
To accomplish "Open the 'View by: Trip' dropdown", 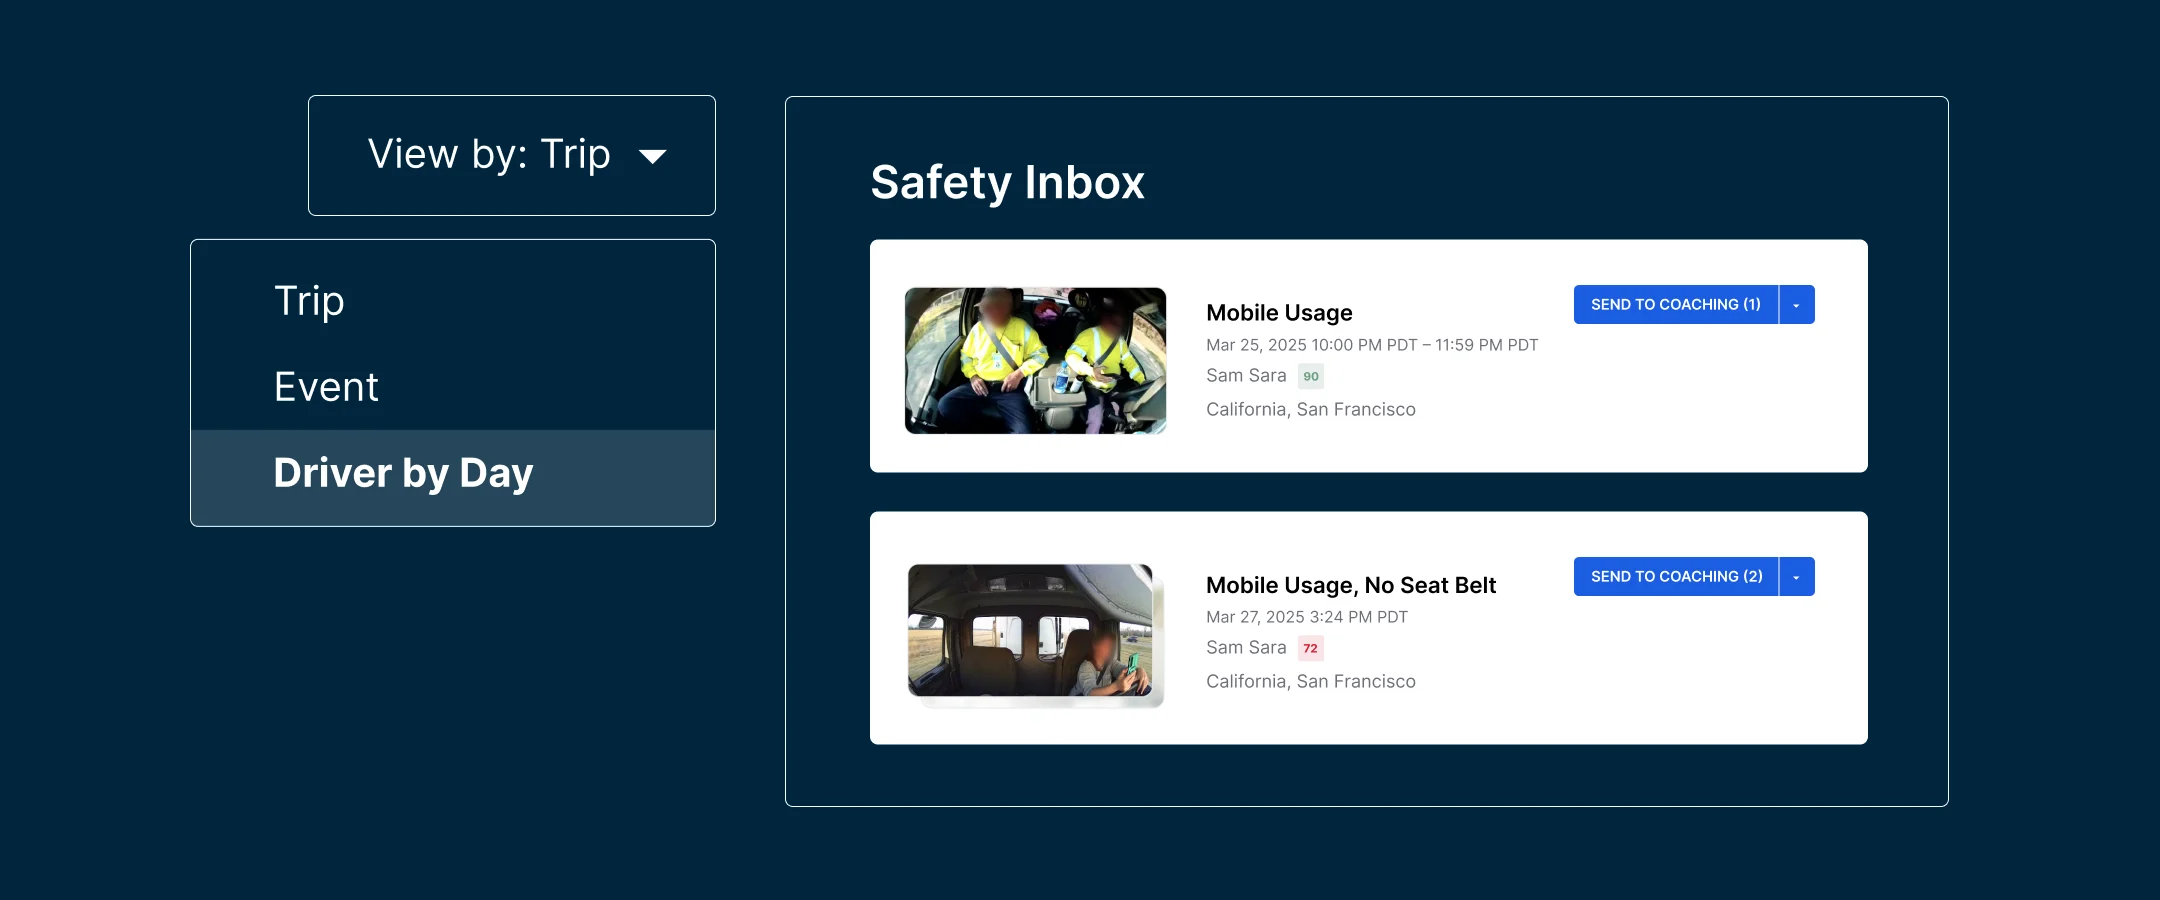I will tap(511, 155).
